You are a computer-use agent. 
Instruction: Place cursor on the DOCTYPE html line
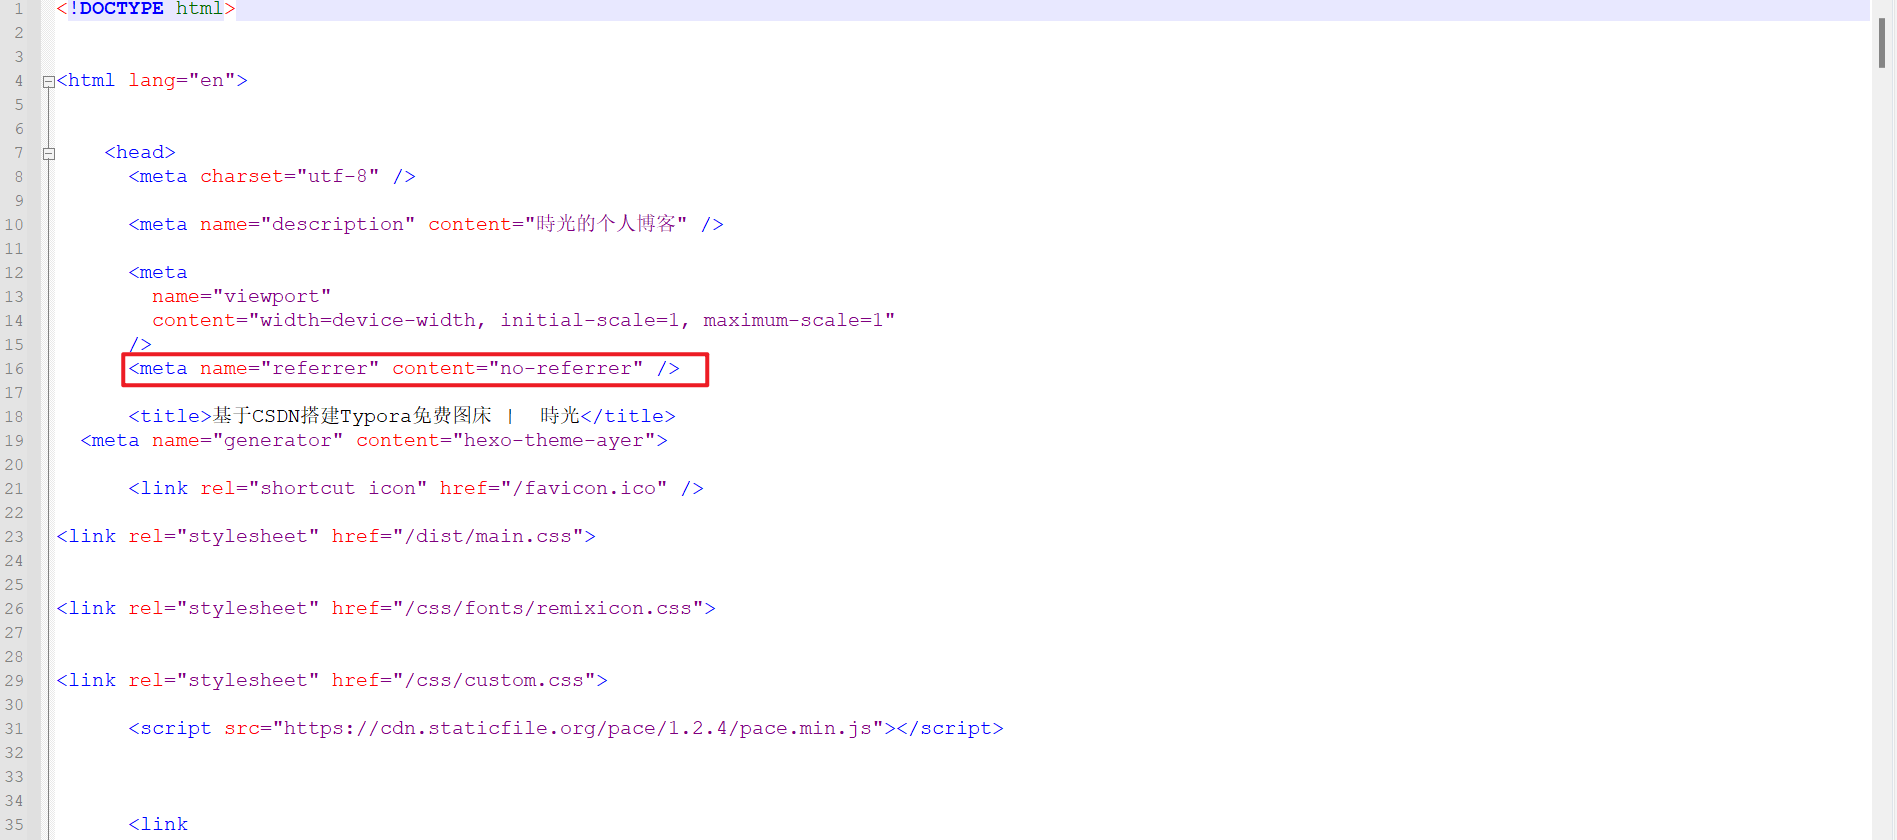pos(146,9)
